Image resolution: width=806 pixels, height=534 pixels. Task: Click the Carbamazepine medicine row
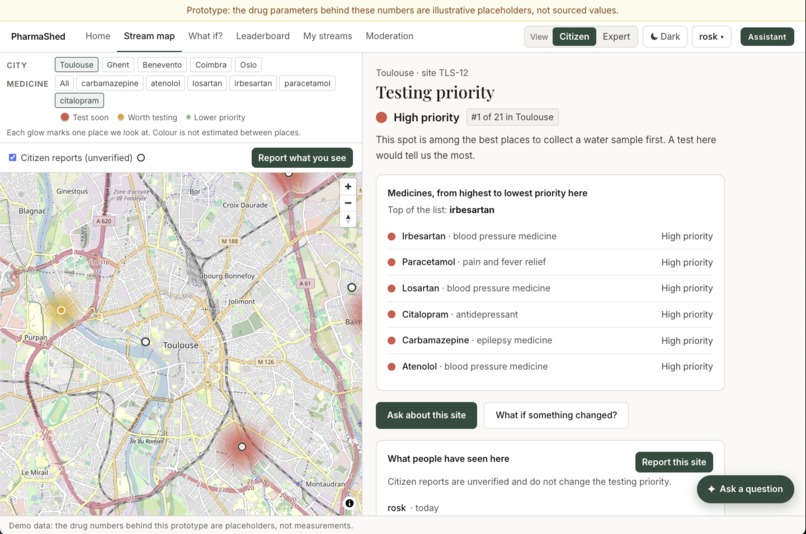(550, 340)
